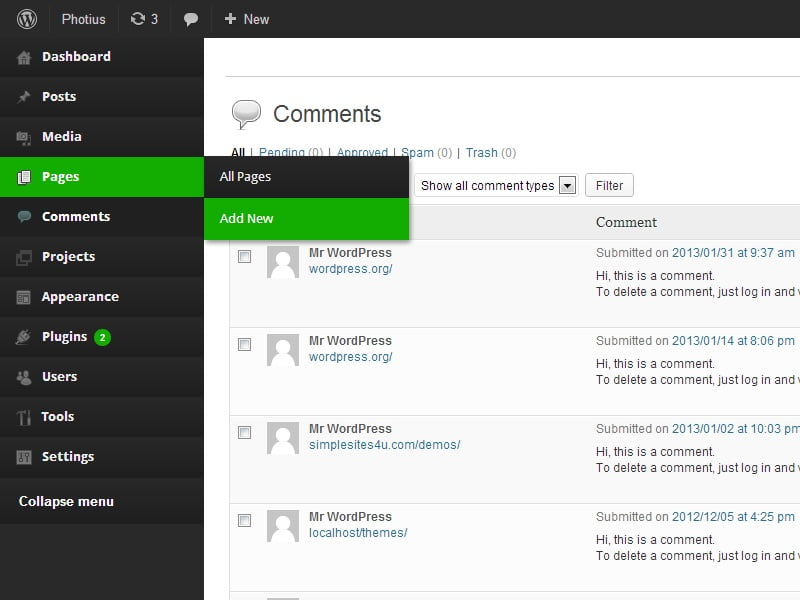Open the 2013/01/31 at 9:37 am date link
The width and height of the screenshot is (800, 600).
pyautogui.click(x=733, y=253)
